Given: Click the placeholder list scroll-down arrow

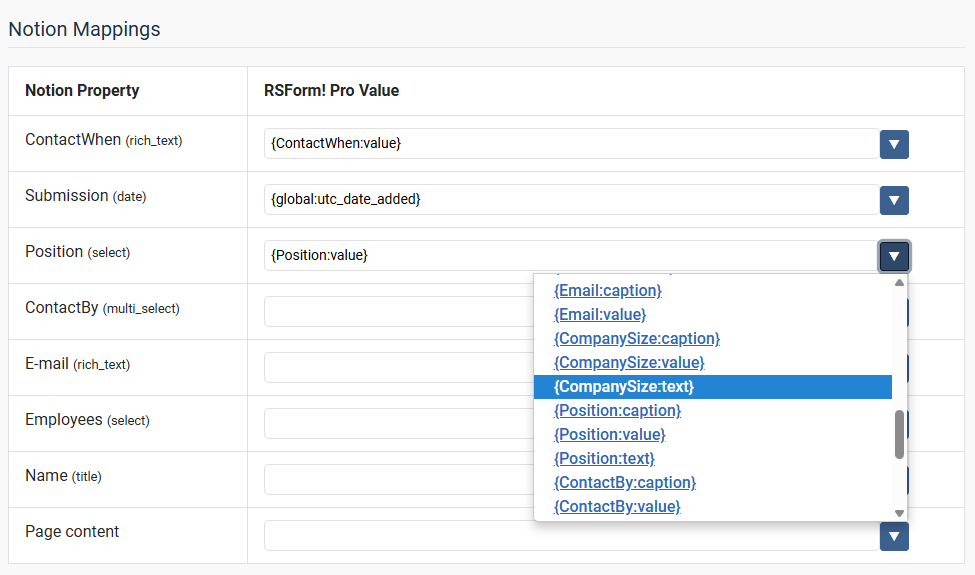Looking at the screenshot, I should coord(899,513).
